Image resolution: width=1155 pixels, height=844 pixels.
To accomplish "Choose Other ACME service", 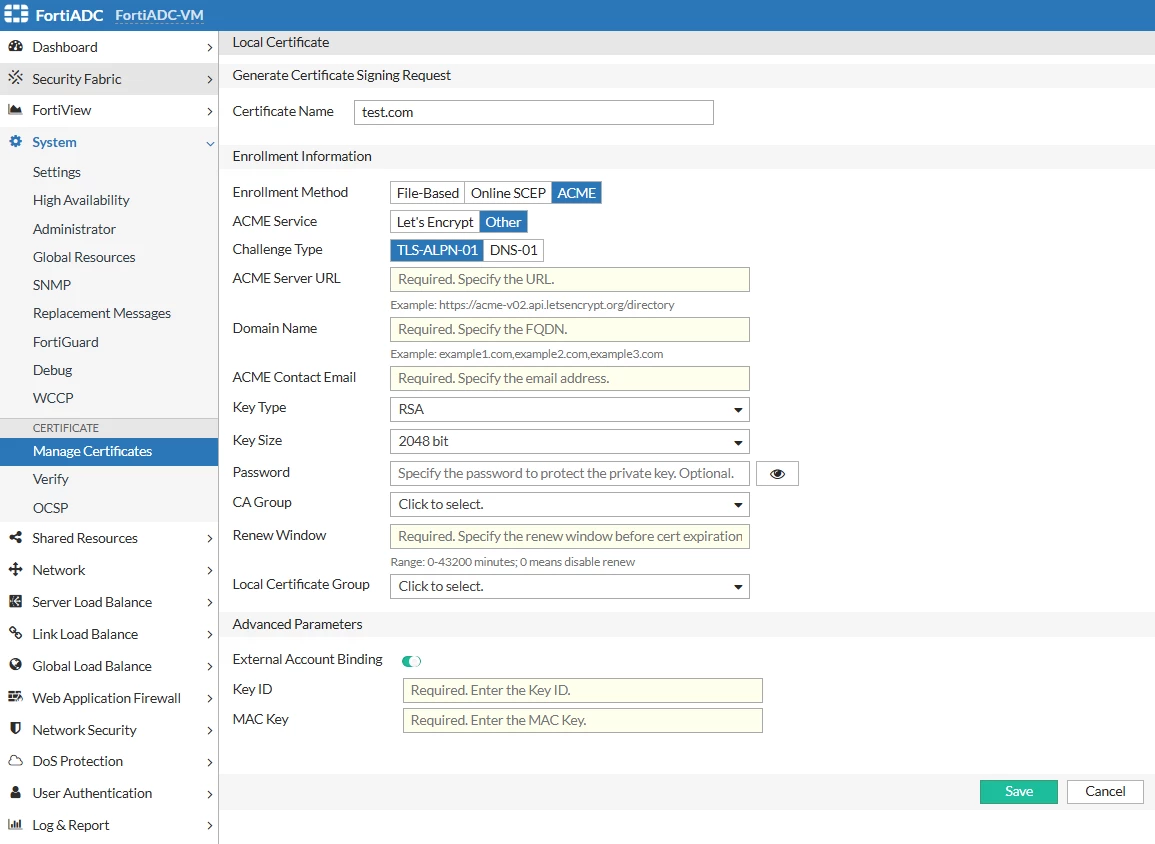I will tap(503, 222).
